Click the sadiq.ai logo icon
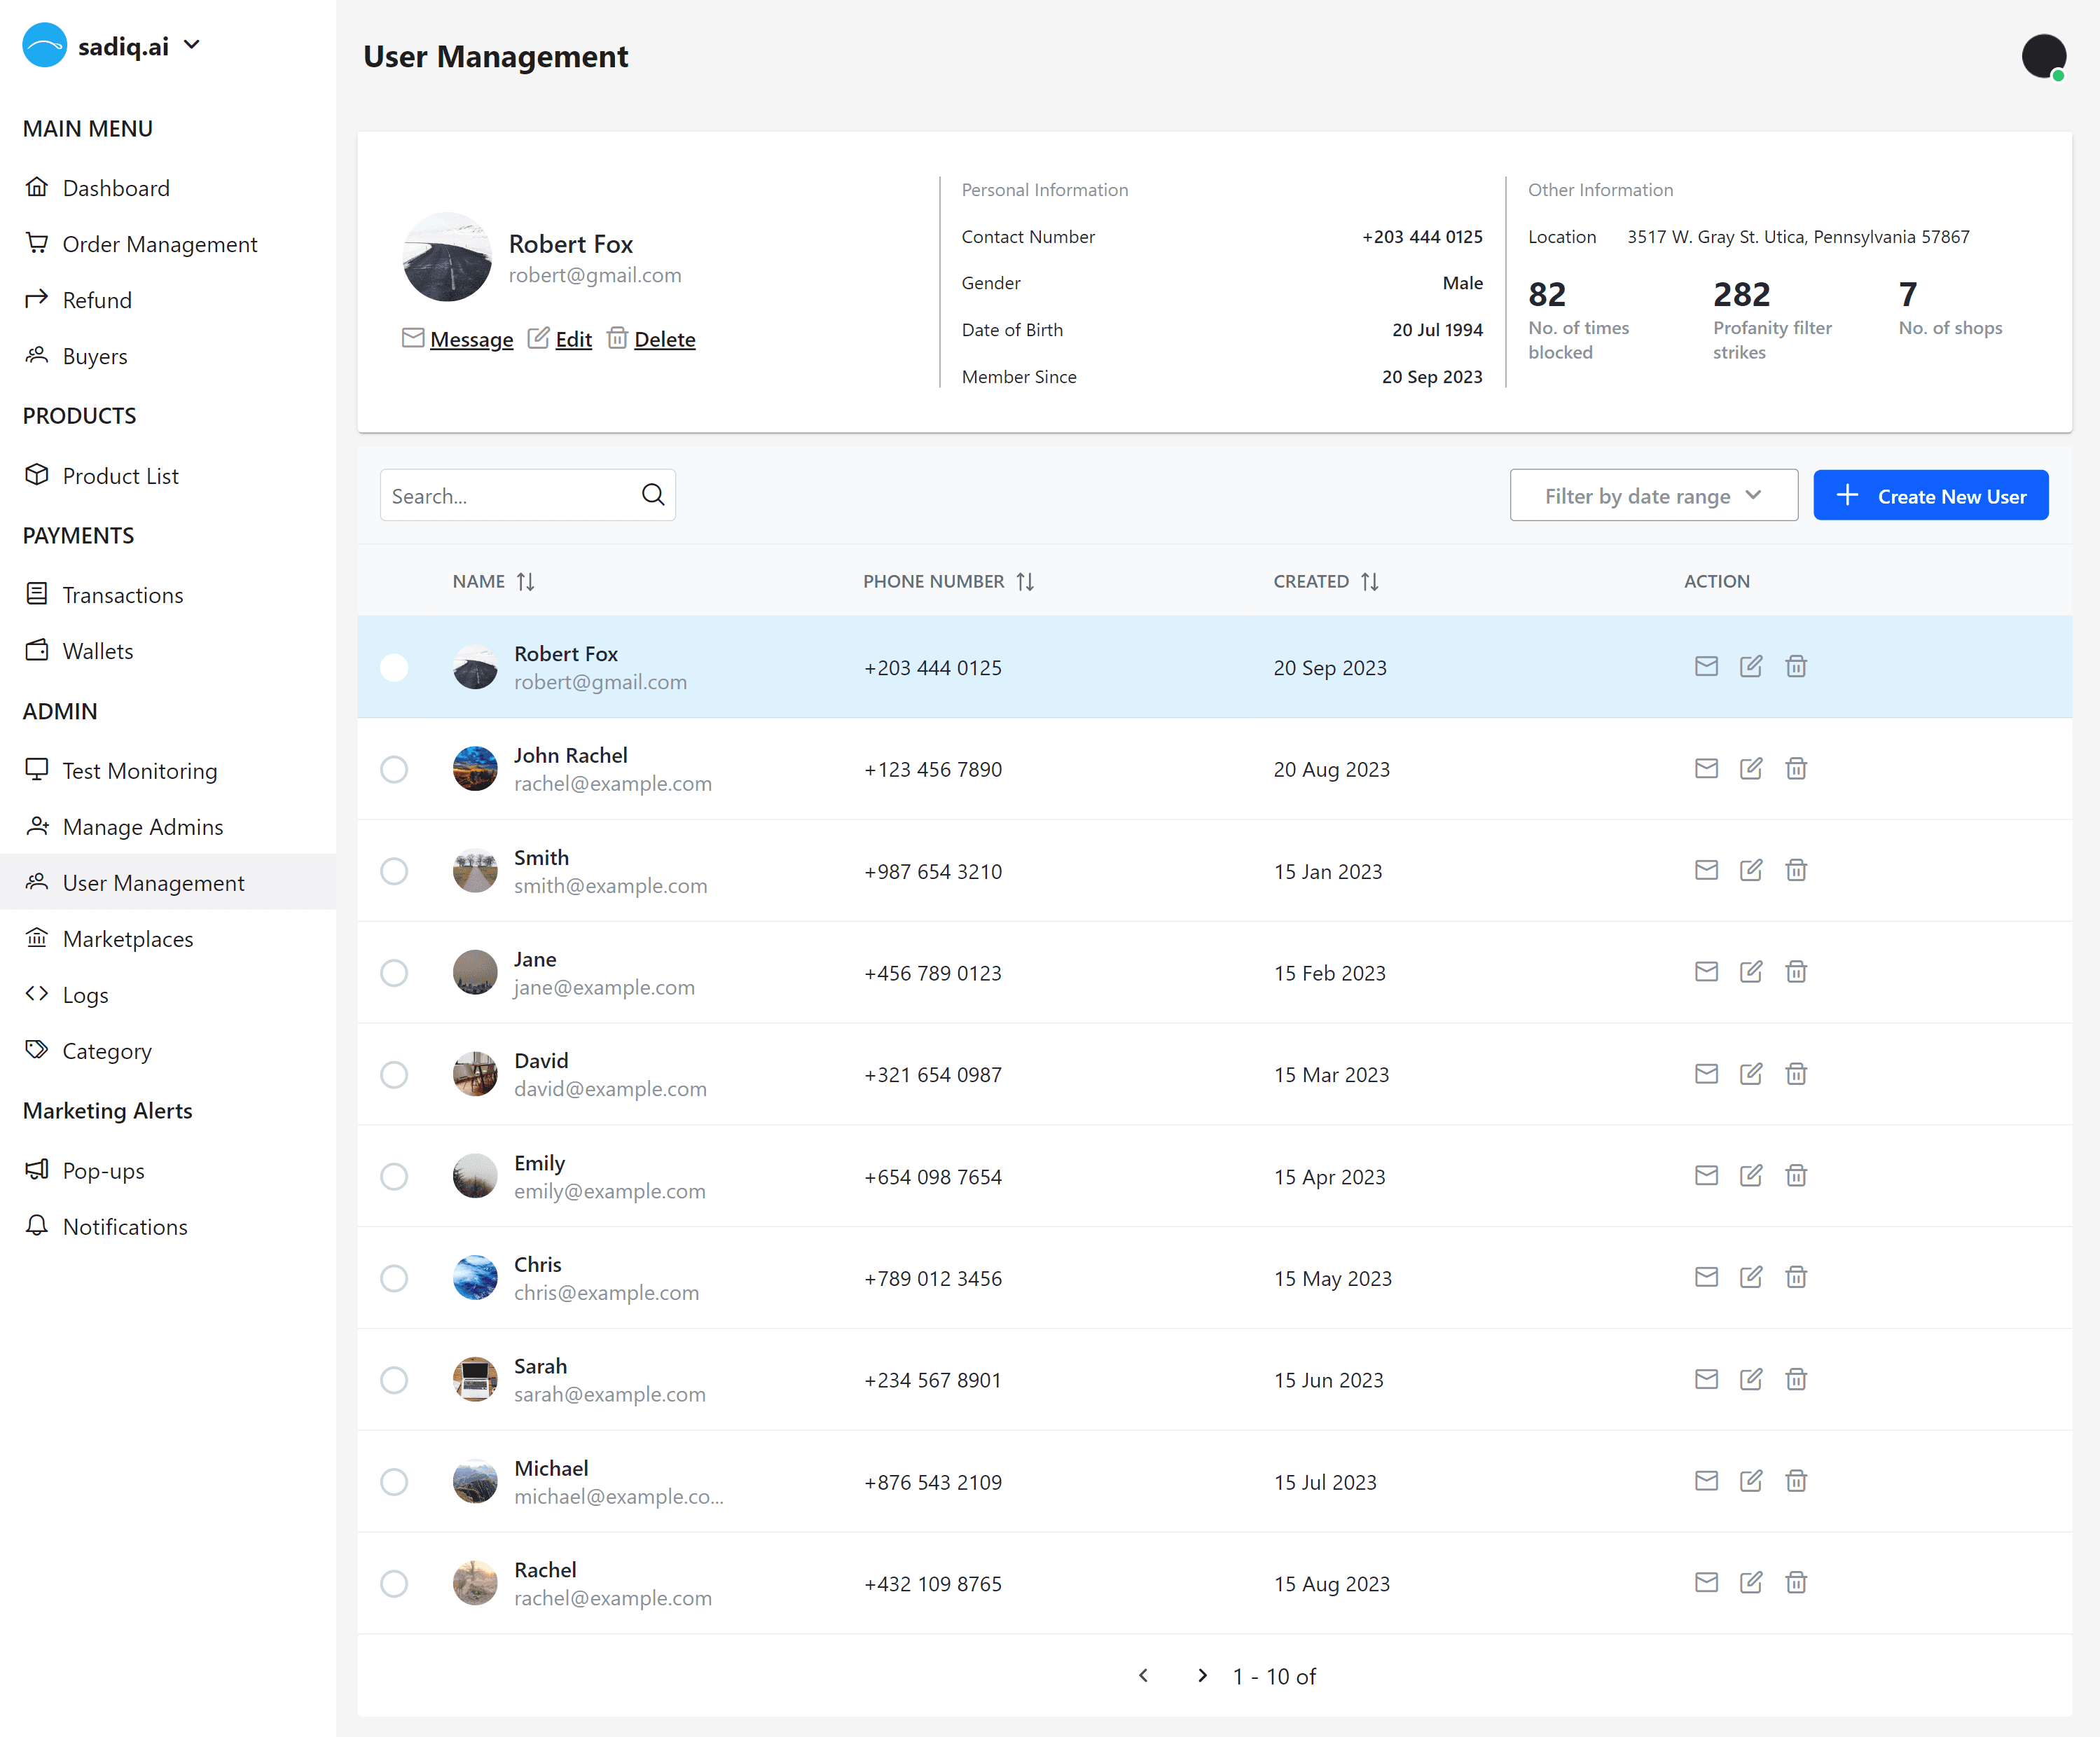 [x=44, y=45]
